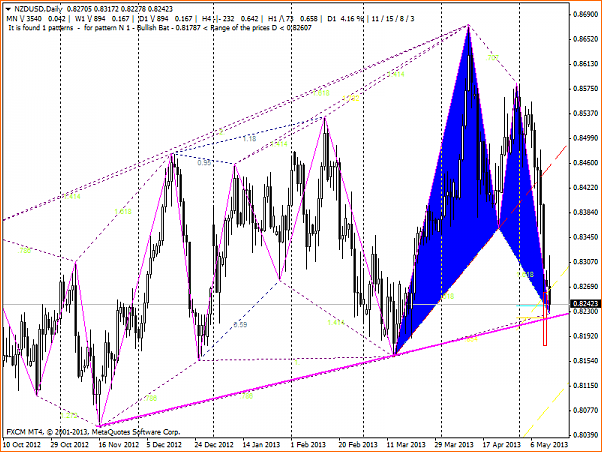Click the 0.83840 price axis label
This screenshot has width=602, height=452.
pyautogui.click(x=585, y=212)
